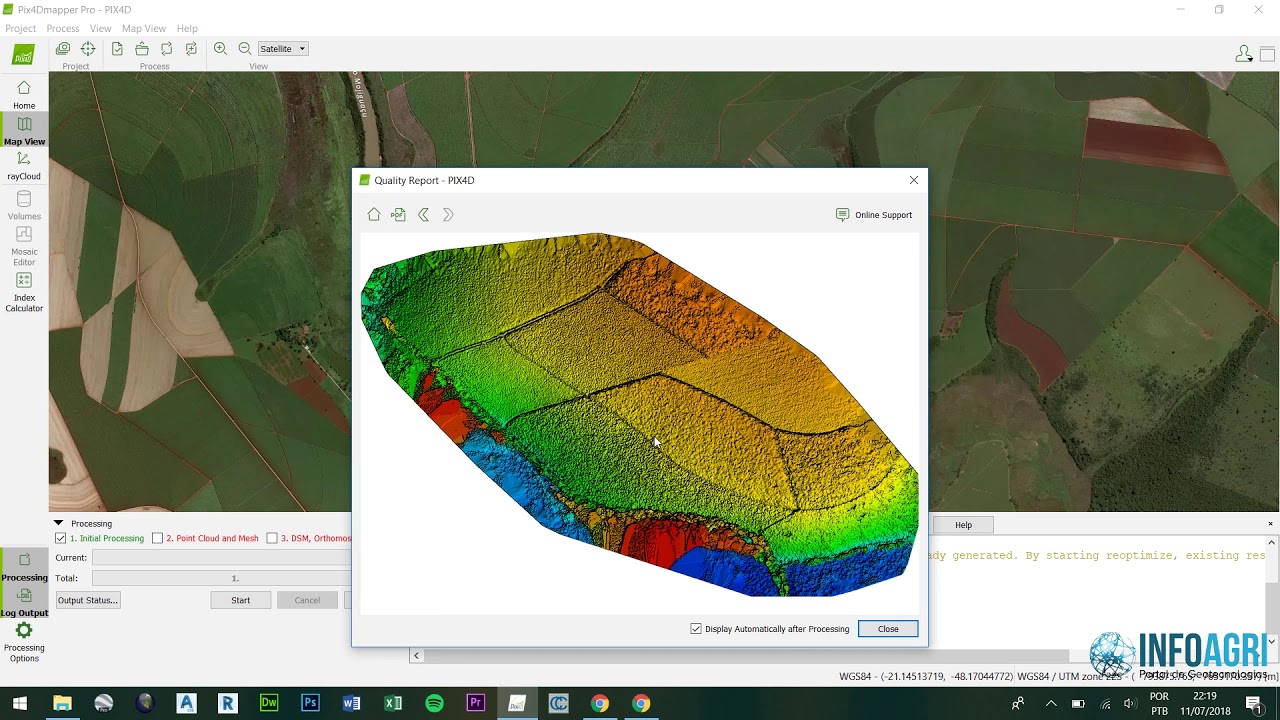Uncheck 1. Initial Processing checkbox
Image resolution: width=1280 pixels, height=720 pixels.
pos(61,538)
